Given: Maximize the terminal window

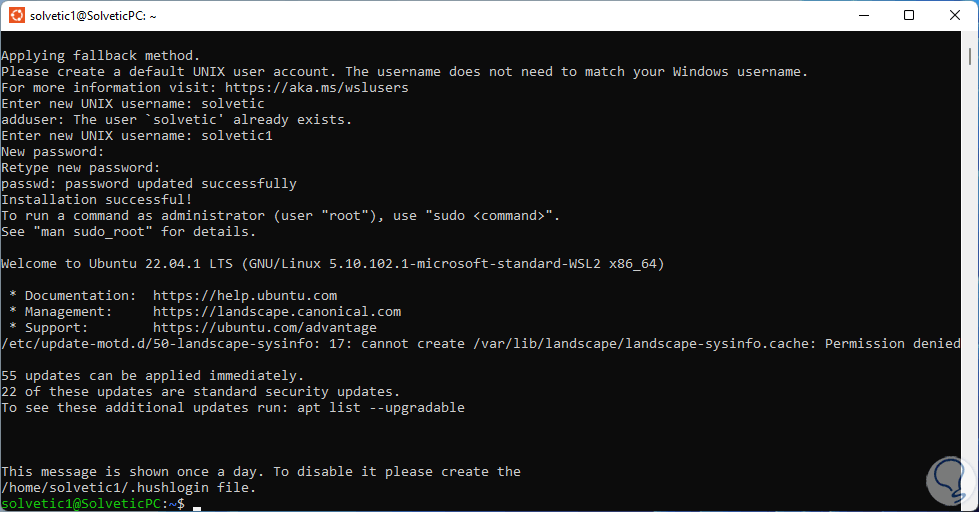Looking at the screenshot, I should click(x=909, y=16).
